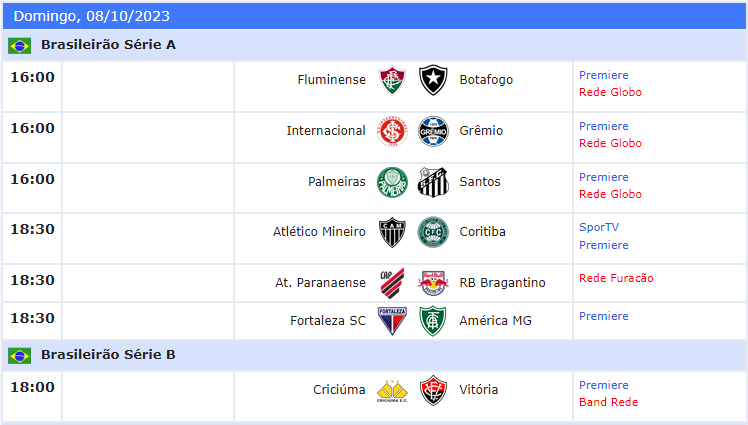Click the Fluminense club crest

[392, 80]
